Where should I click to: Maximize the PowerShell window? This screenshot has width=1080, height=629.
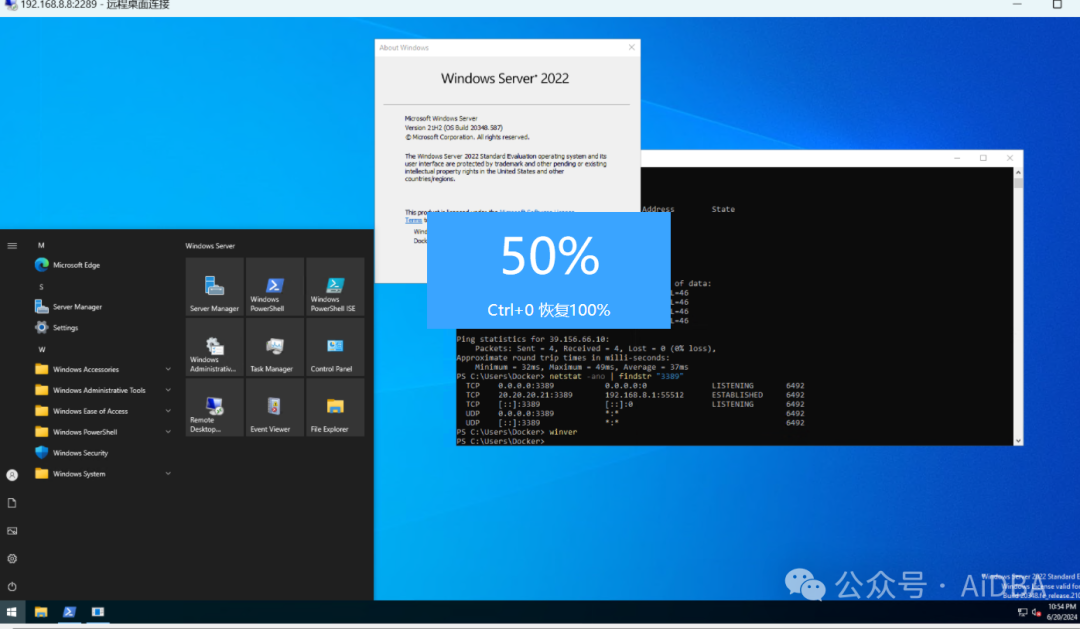[983, 158]
